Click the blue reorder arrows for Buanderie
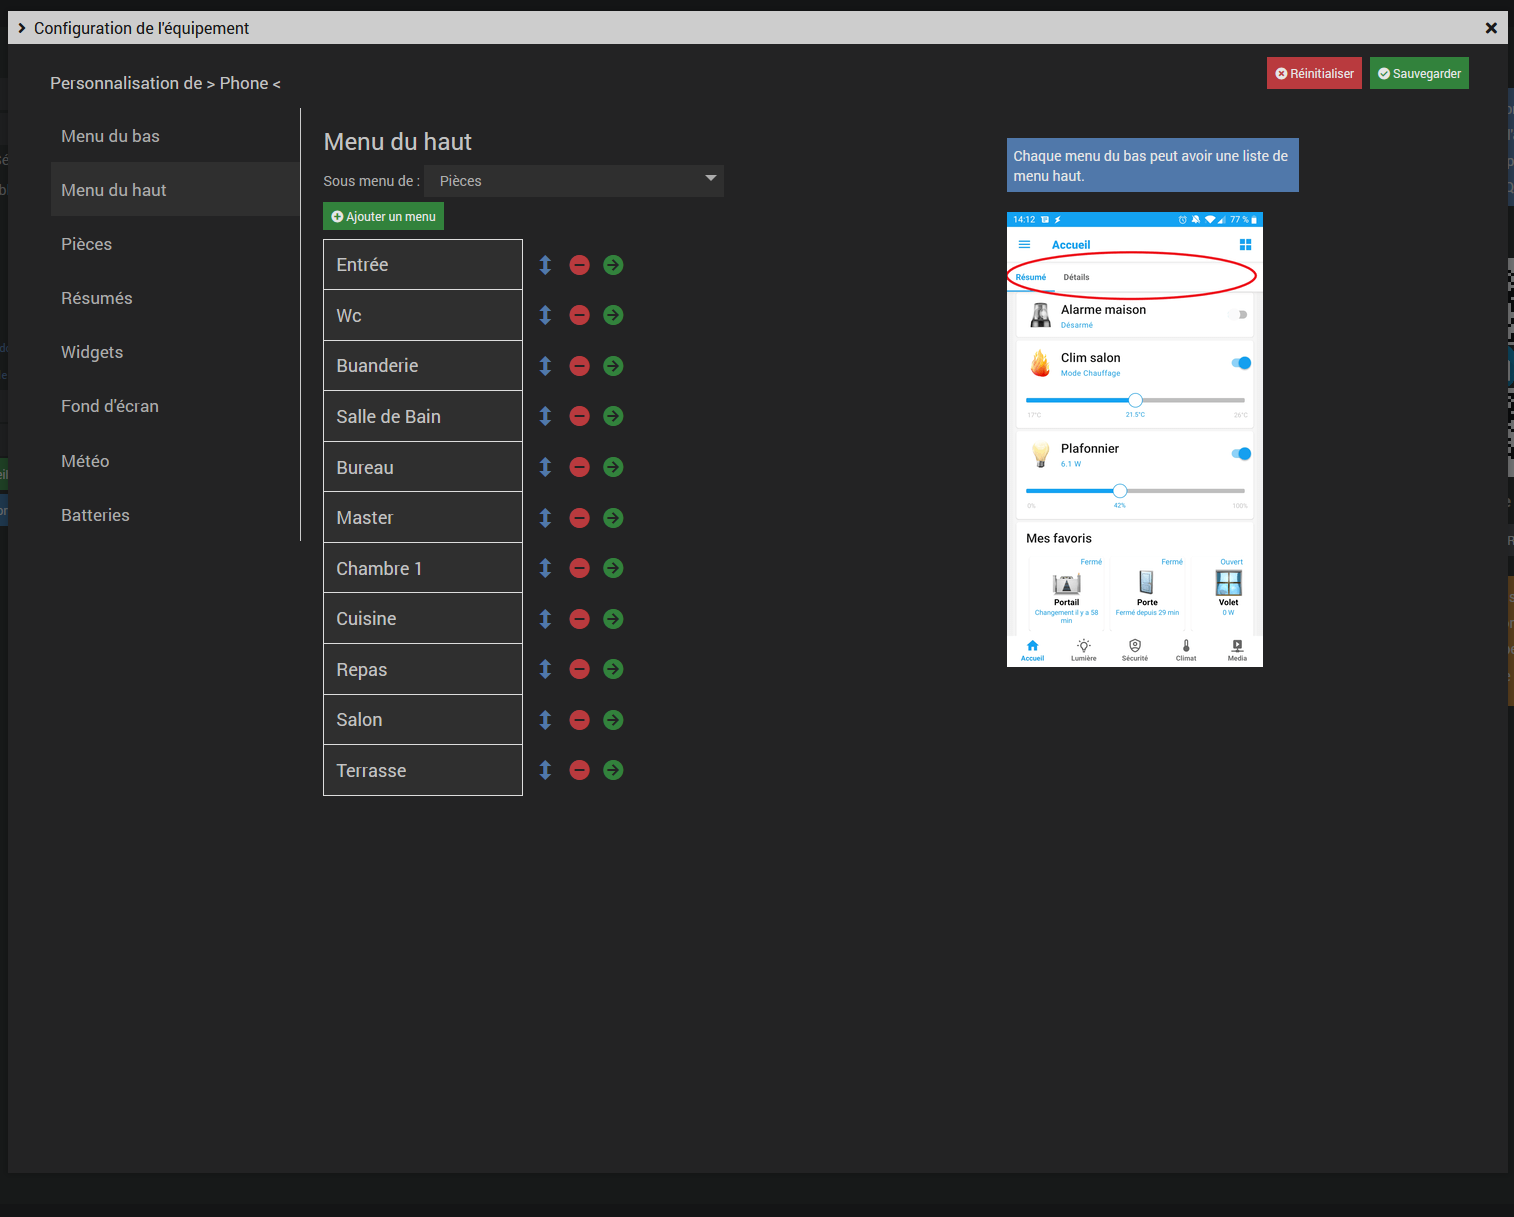This screenshot has height=1217, width=1514. click(x=545, y=366)
